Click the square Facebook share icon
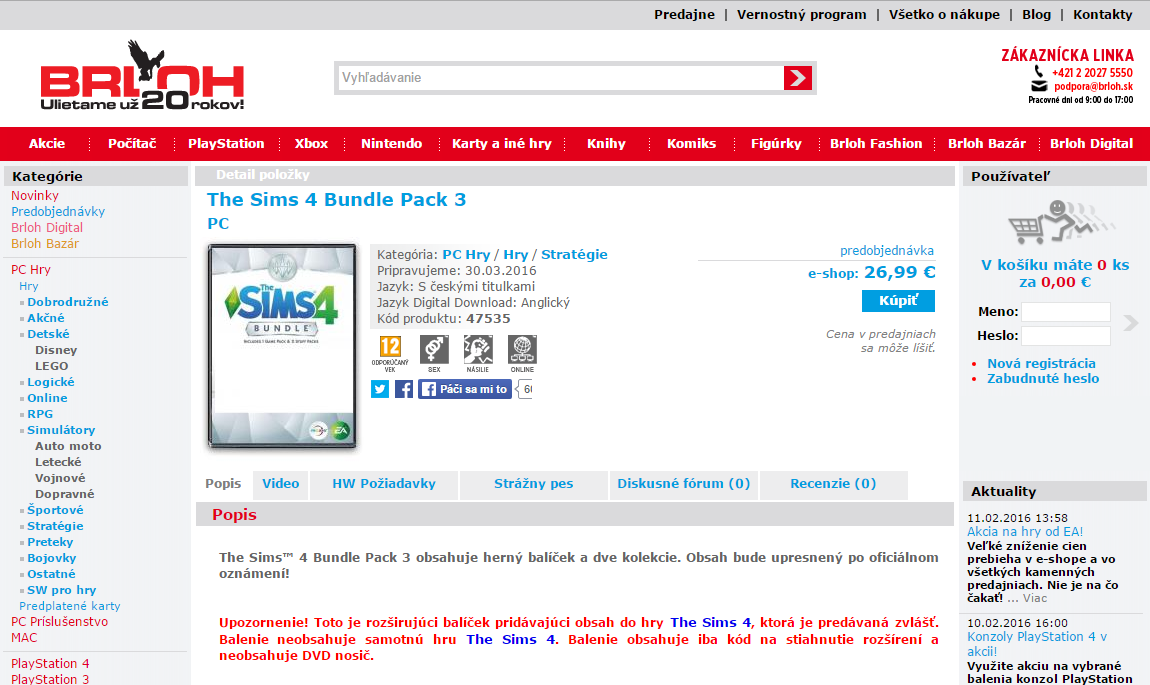 point(404,389)
